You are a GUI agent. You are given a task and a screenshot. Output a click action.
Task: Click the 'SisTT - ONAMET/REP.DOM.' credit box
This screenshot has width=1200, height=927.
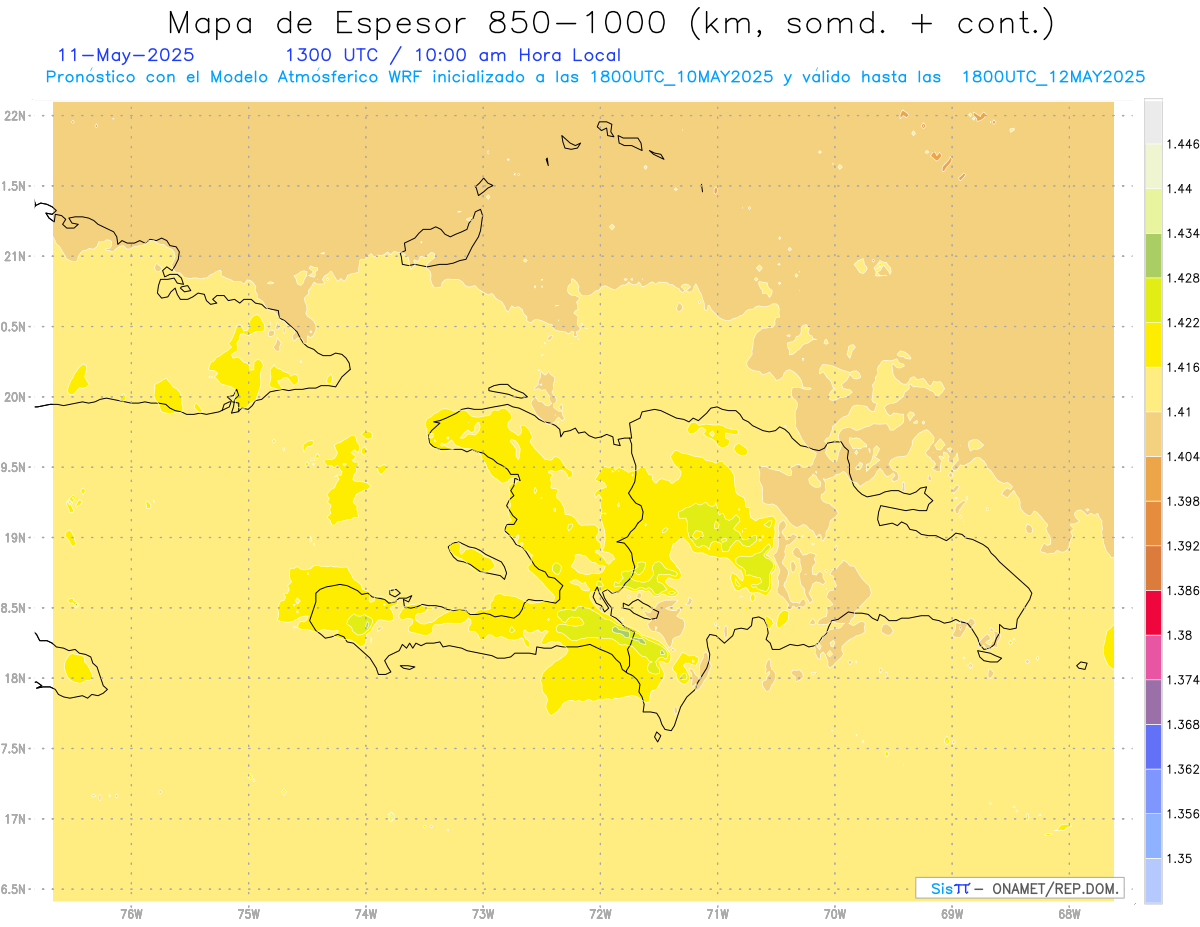click(1020, 888)
